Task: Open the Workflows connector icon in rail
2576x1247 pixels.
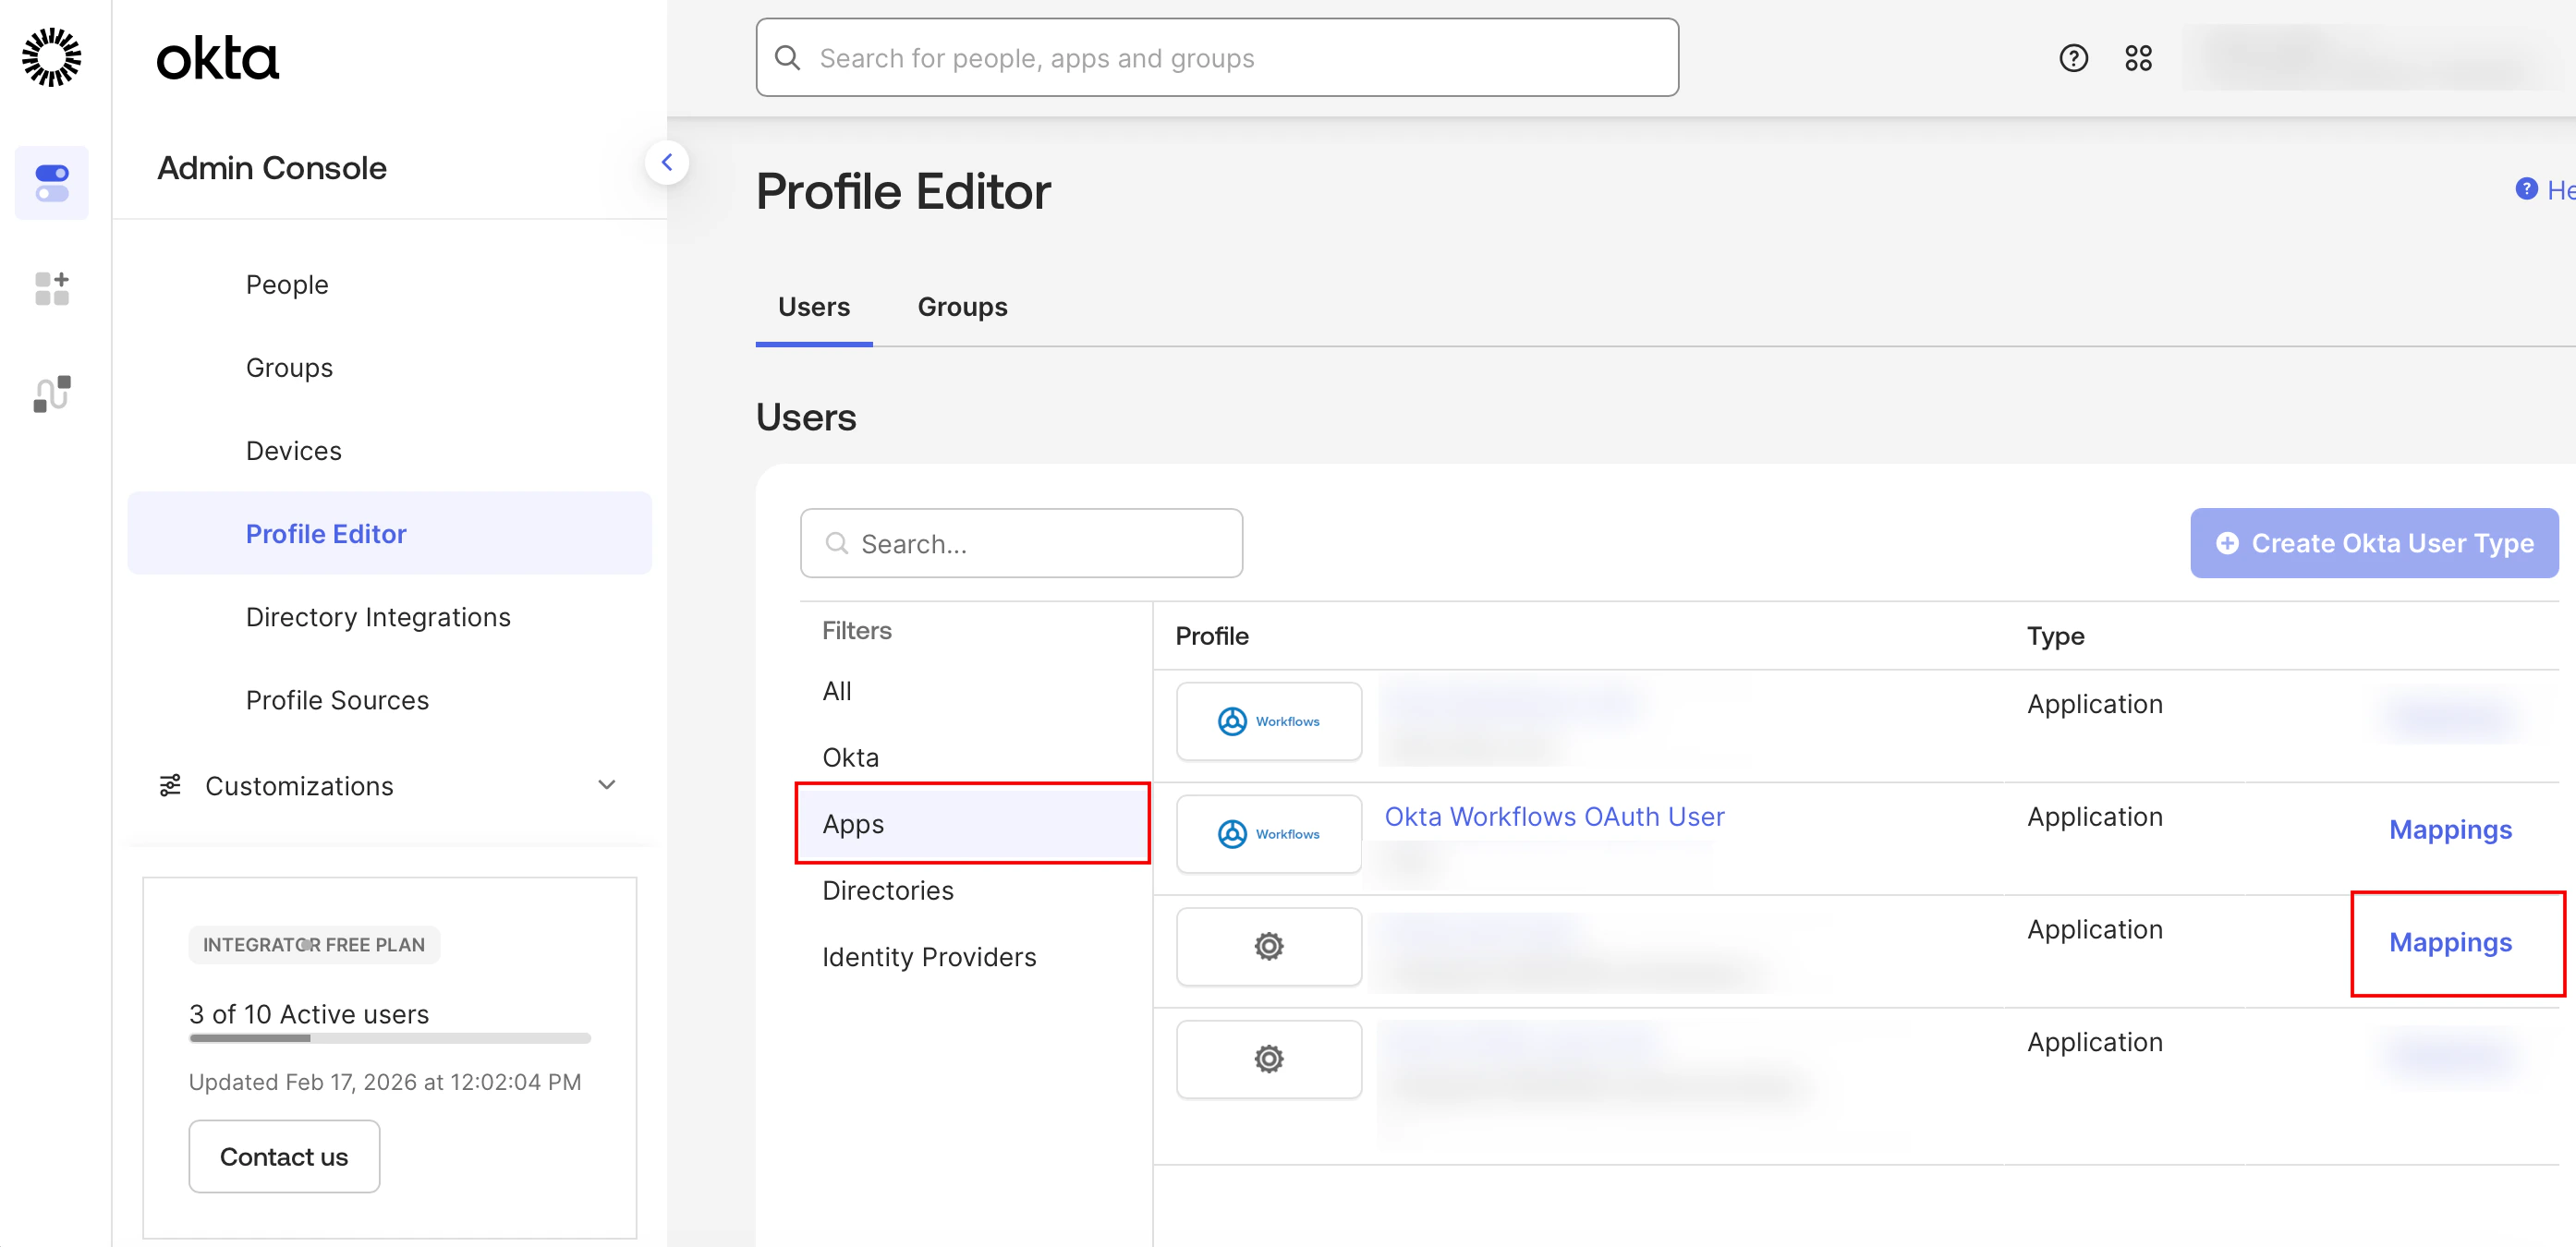Action: pyautogui.click(x=51, y=394)
